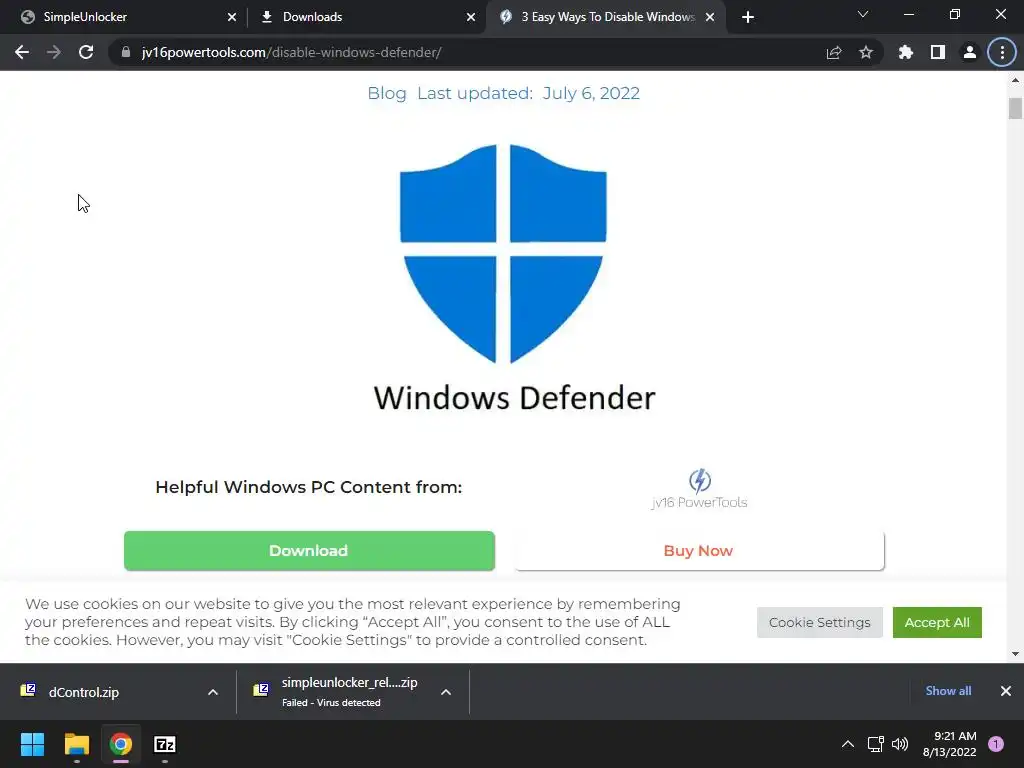1024x768 pixels.
Task: Click the Windows Defender shield image
Action: (x=504, y=253)
